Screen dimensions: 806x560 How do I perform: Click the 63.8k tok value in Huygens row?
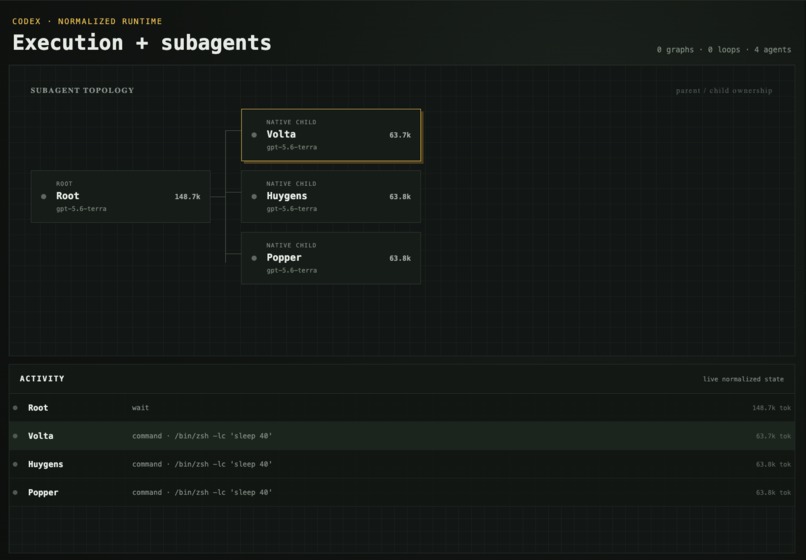[773, 464]
